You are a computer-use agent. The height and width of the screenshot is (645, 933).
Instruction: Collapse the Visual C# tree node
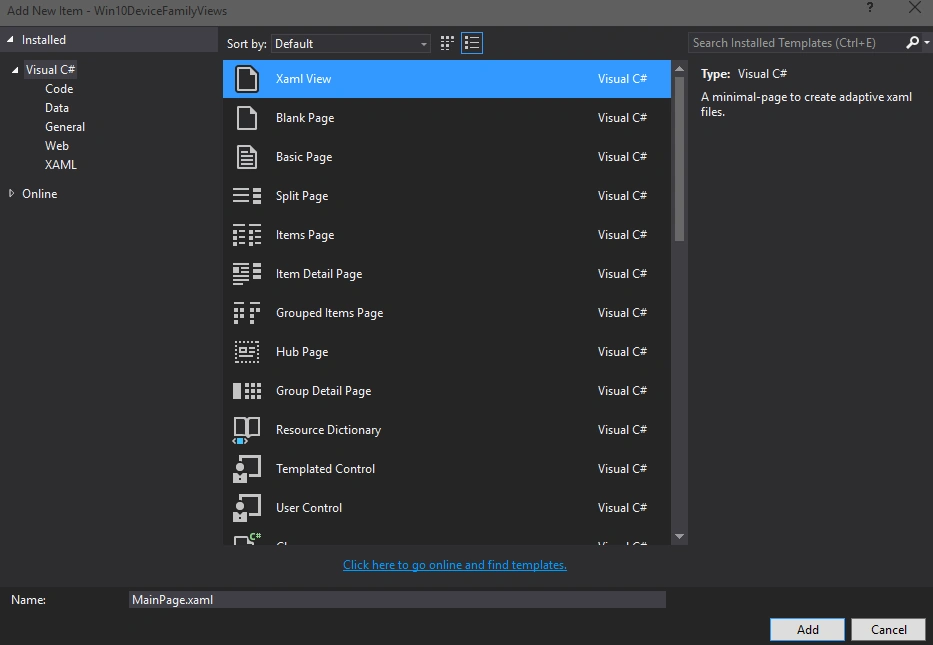(x=15, y=70)
